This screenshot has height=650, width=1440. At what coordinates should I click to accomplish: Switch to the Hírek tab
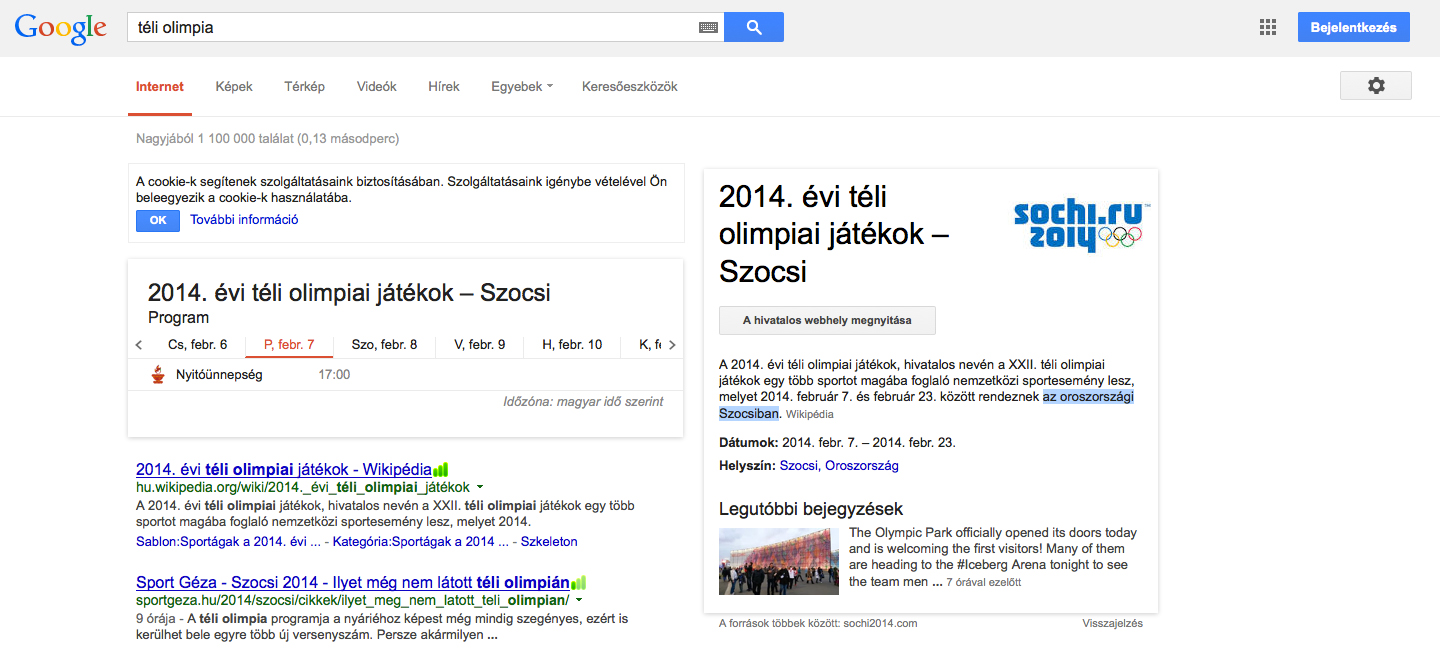tap(444, 87)
